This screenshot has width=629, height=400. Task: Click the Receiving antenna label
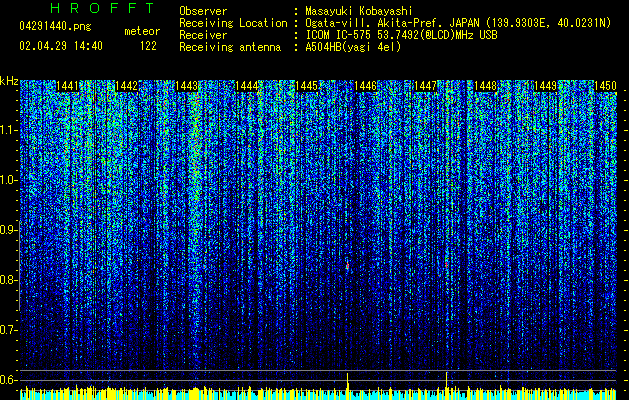pyautogui.click(x=230, y=47)
